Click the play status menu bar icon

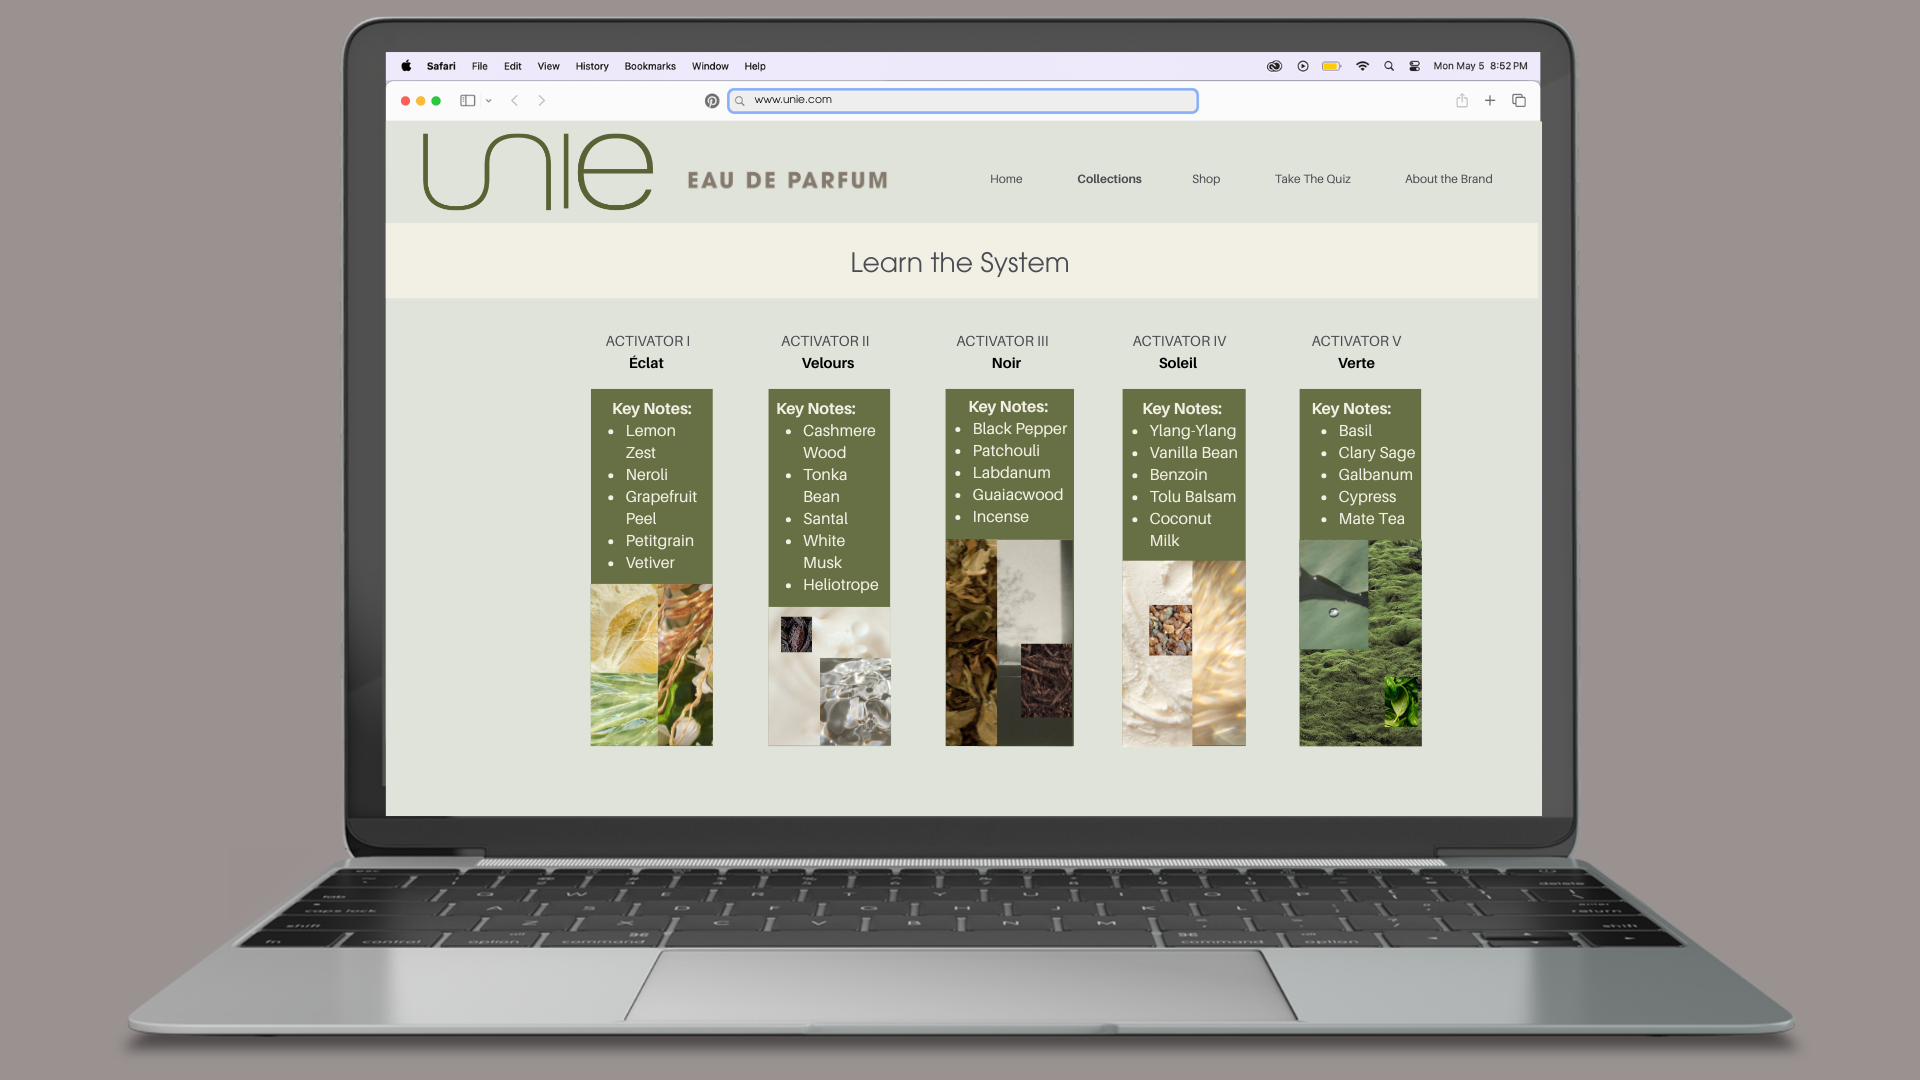tap(1303, 66)
